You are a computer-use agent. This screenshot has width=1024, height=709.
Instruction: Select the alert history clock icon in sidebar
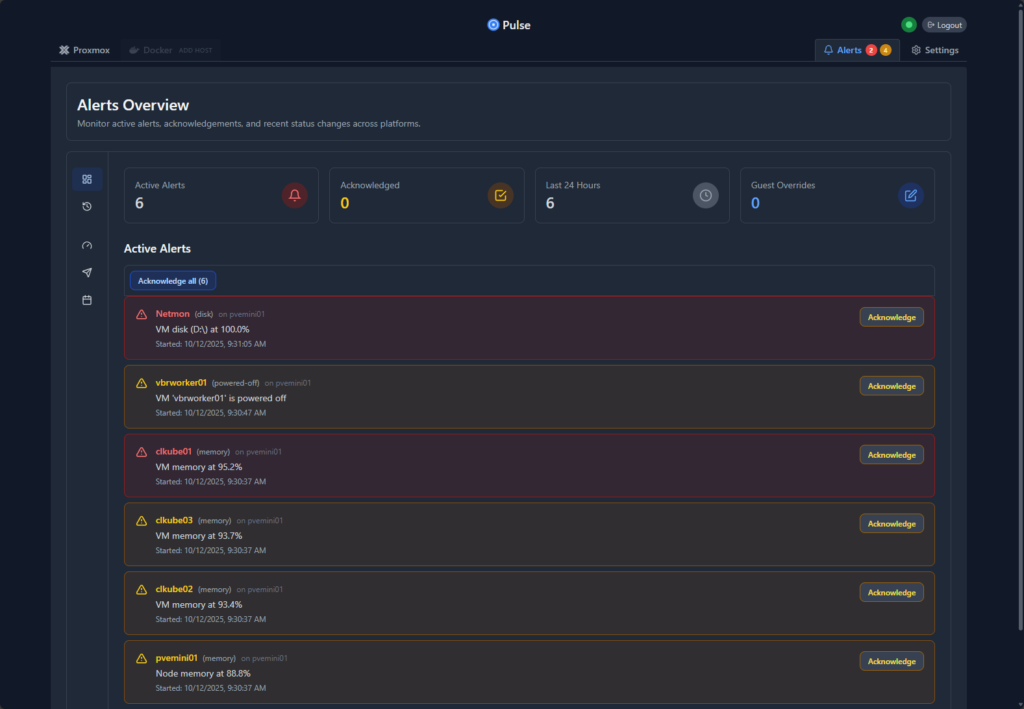point(87,206)
